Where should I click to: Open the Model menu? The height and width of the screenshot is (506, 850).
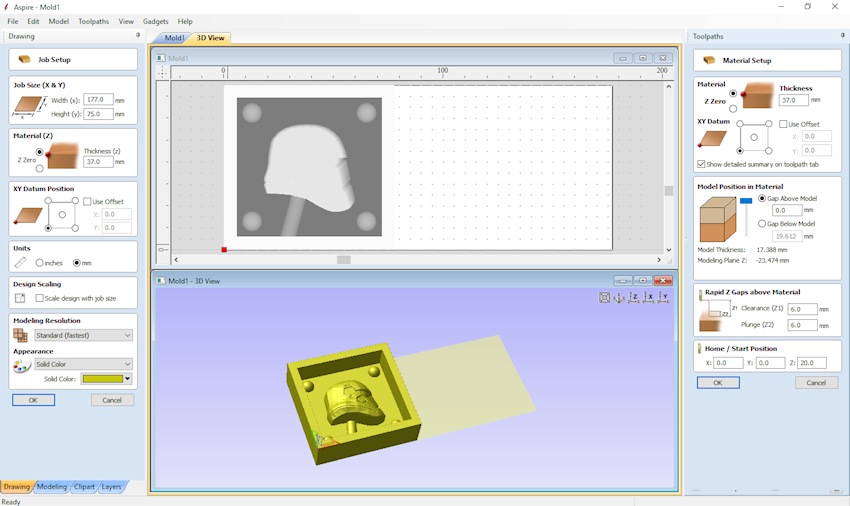point(59,21)
